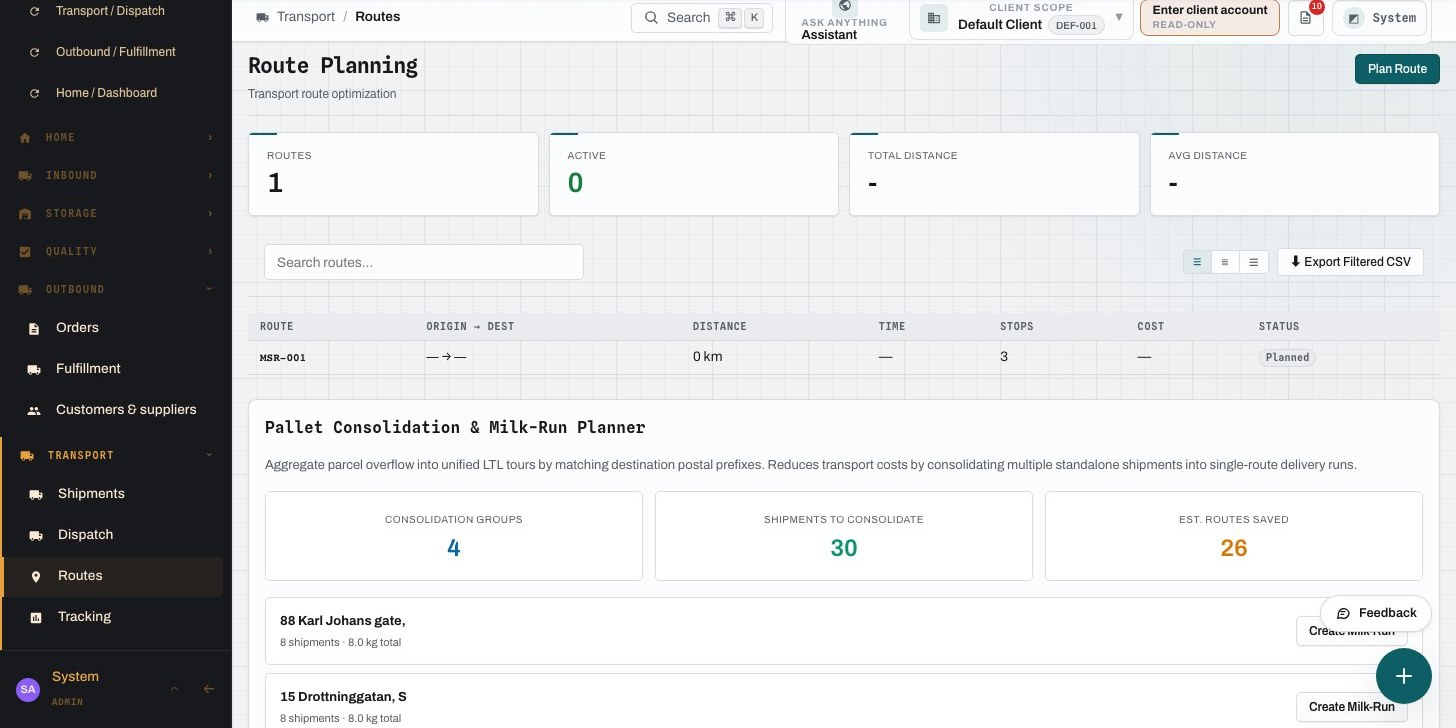This screenshot has width=1456, height=728.
Task: Select the compact row density view
Action: [x=1197, y=262]
